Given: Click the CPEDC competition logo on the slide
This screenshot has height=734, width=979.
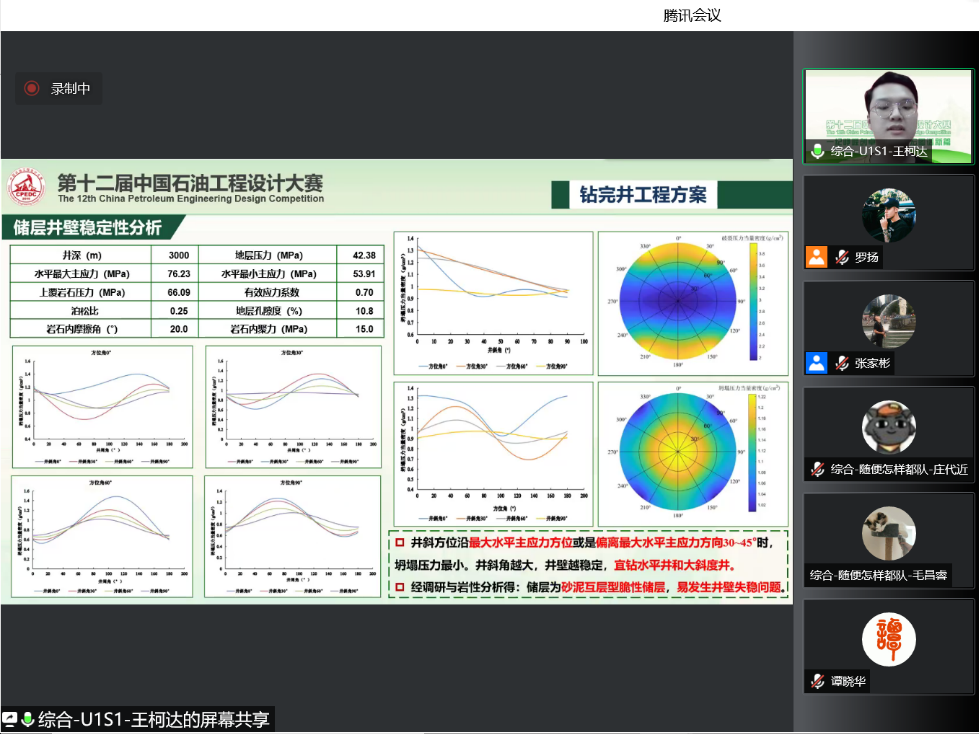Looking at the screenshot, I should pyautogui.click(x=29, y=186).
